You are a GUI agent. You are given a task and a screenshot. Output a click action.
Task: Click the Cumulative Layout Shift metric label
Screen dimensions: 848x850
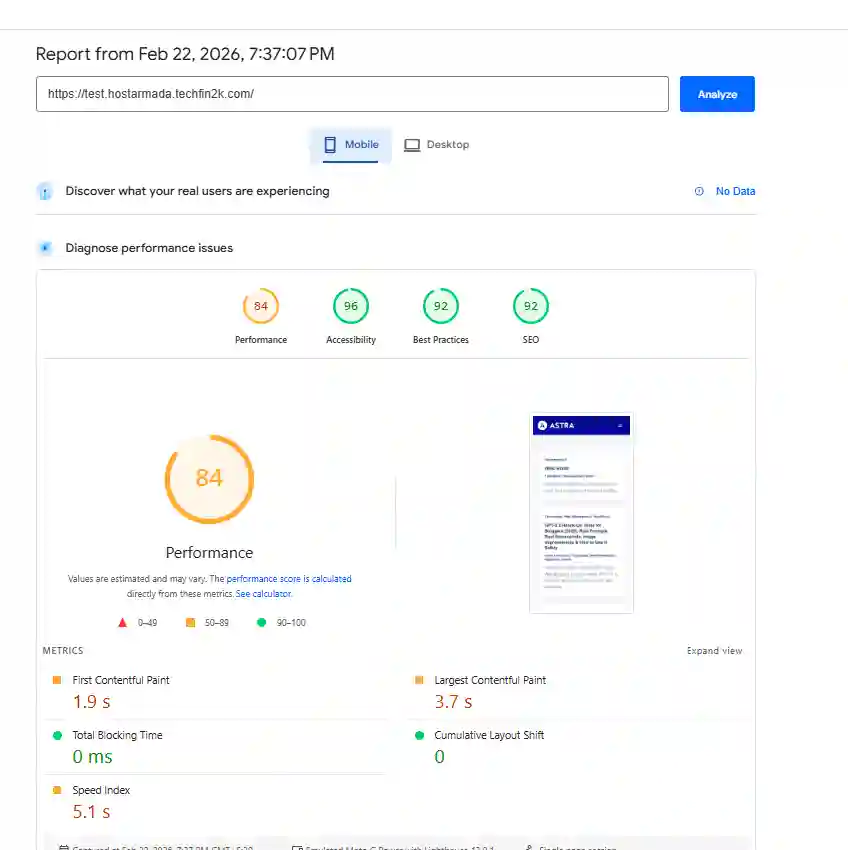click(x=489, y=735)
